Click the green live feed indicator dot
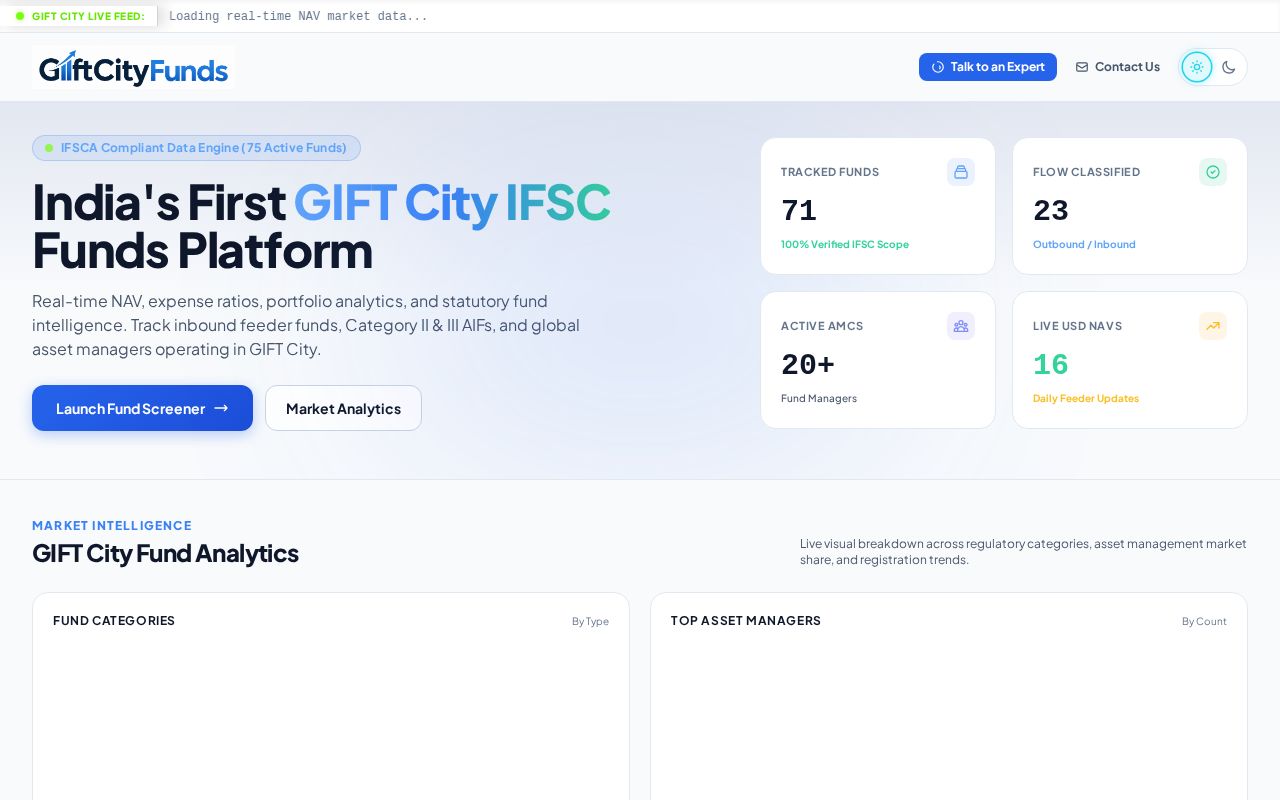Image resolution: width=1280 pixels, height=800 pixels. pyautogui.click(x=20, y=16)
